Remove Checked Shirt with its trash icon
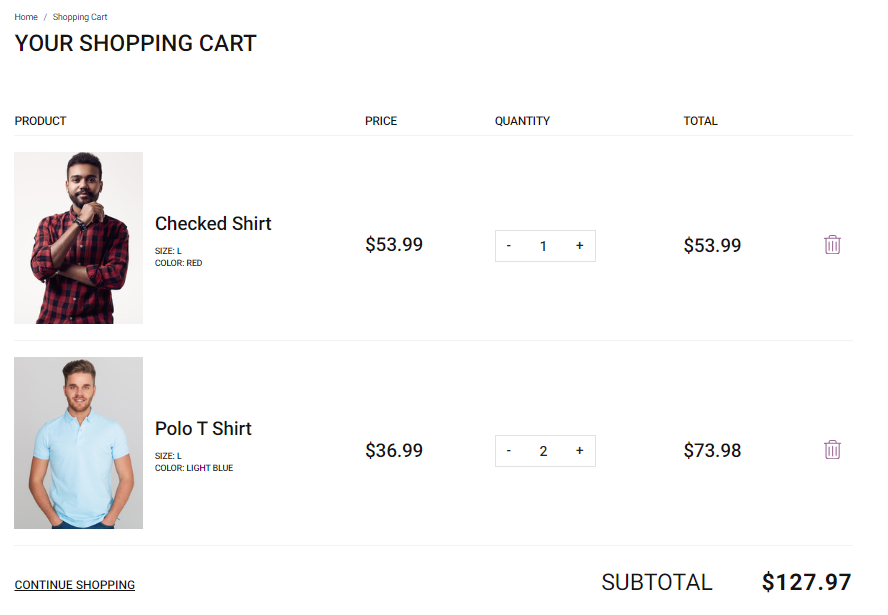 point(832,245)
